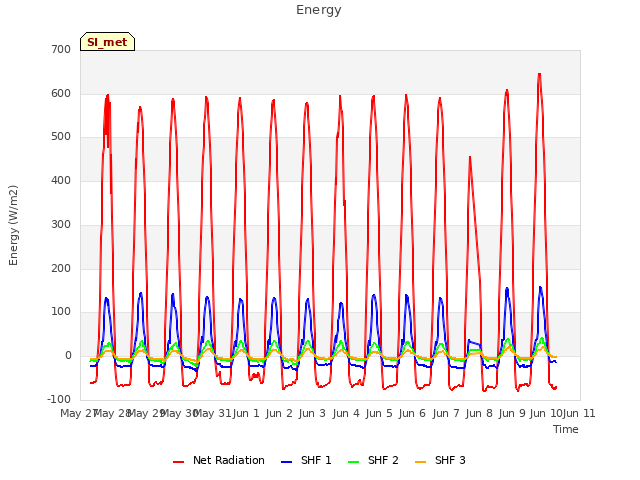Click the 500 y-axis tick label
The image size is (640, 480).
(x=61, y=137)
